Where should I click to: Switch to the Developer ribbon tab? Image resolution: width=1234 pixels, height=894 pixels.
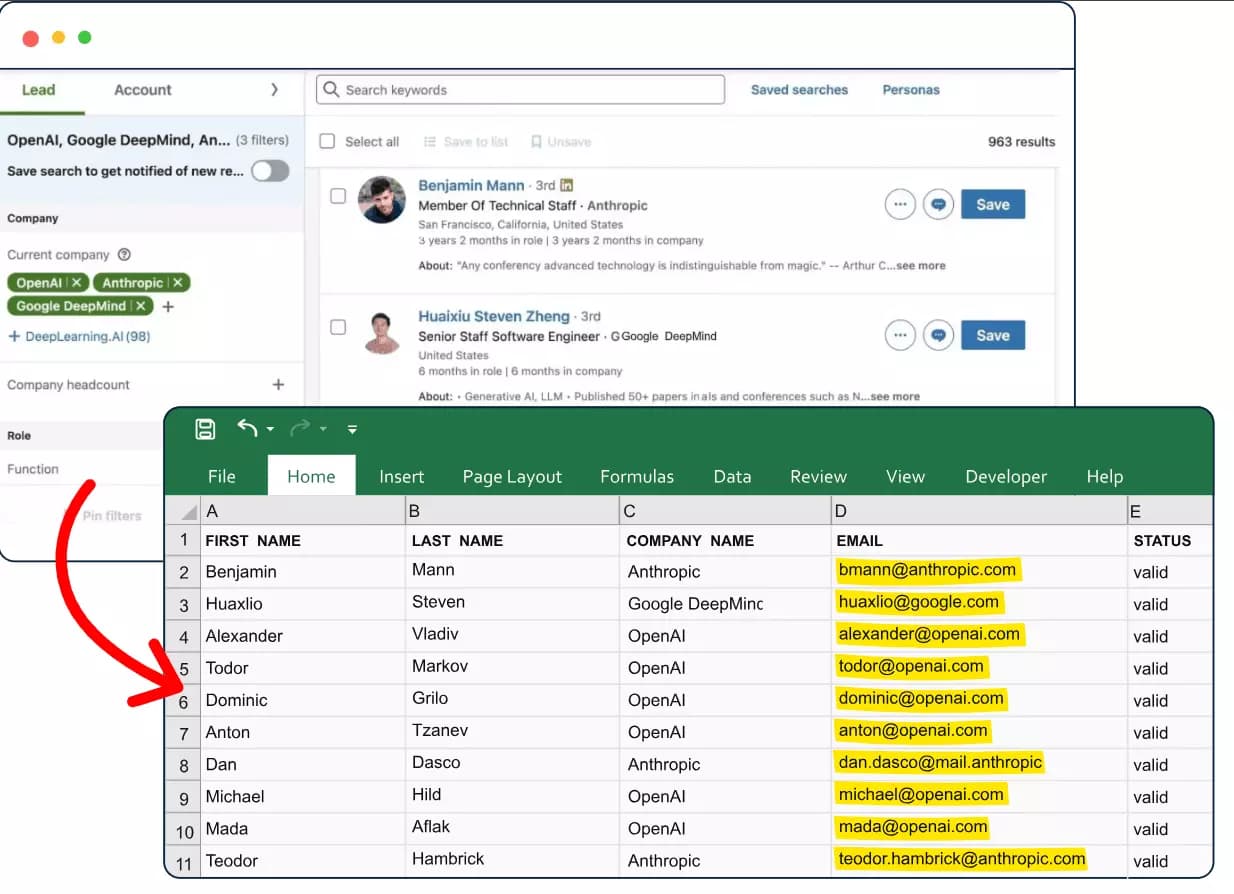1006,477
